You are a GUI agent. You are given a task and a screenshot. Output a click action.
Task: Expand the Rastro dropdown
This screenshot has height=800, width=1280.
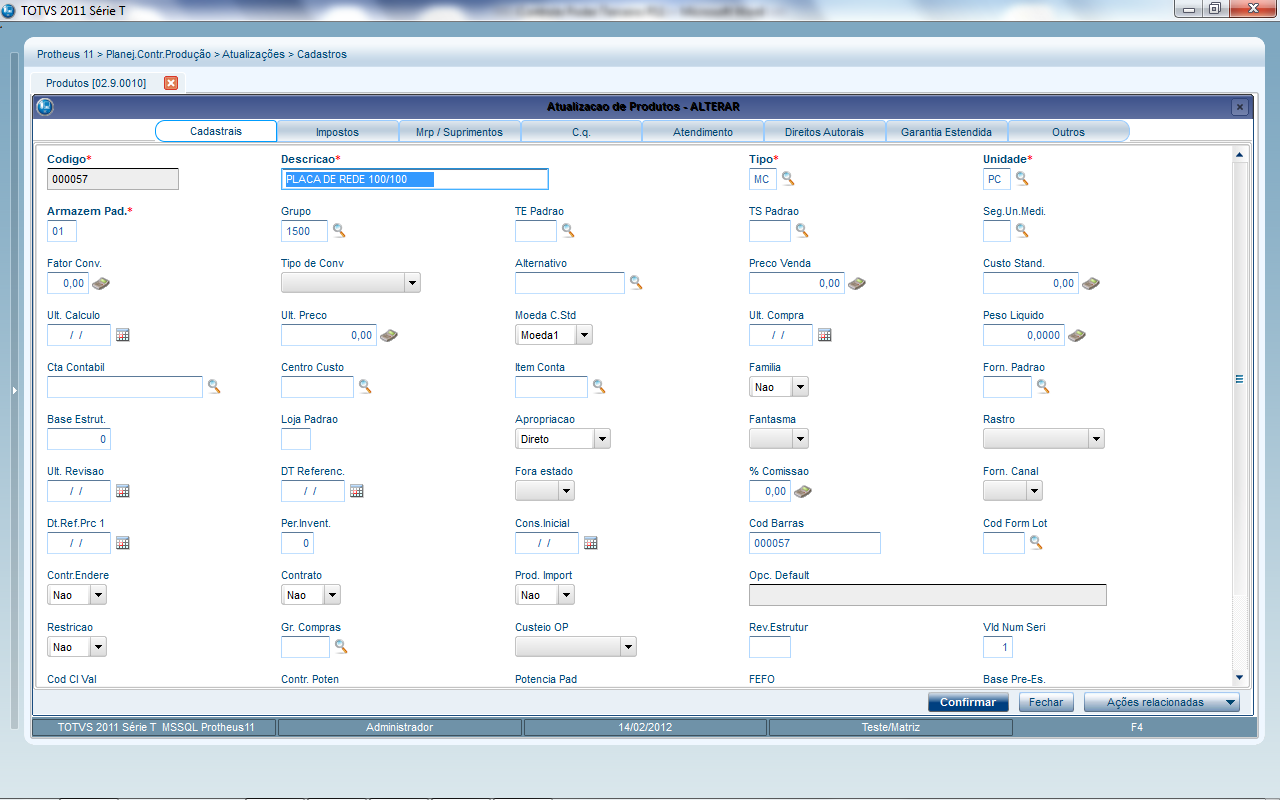(1096, 439)
